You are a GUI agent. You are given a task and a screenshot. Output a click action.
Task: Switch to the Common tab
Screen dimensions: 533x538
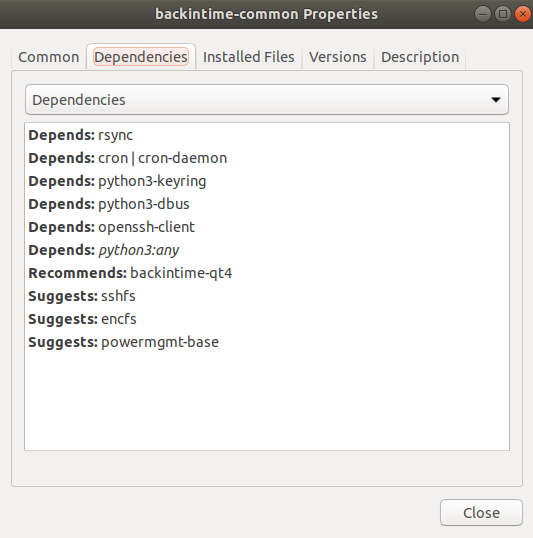coord(48,57)
